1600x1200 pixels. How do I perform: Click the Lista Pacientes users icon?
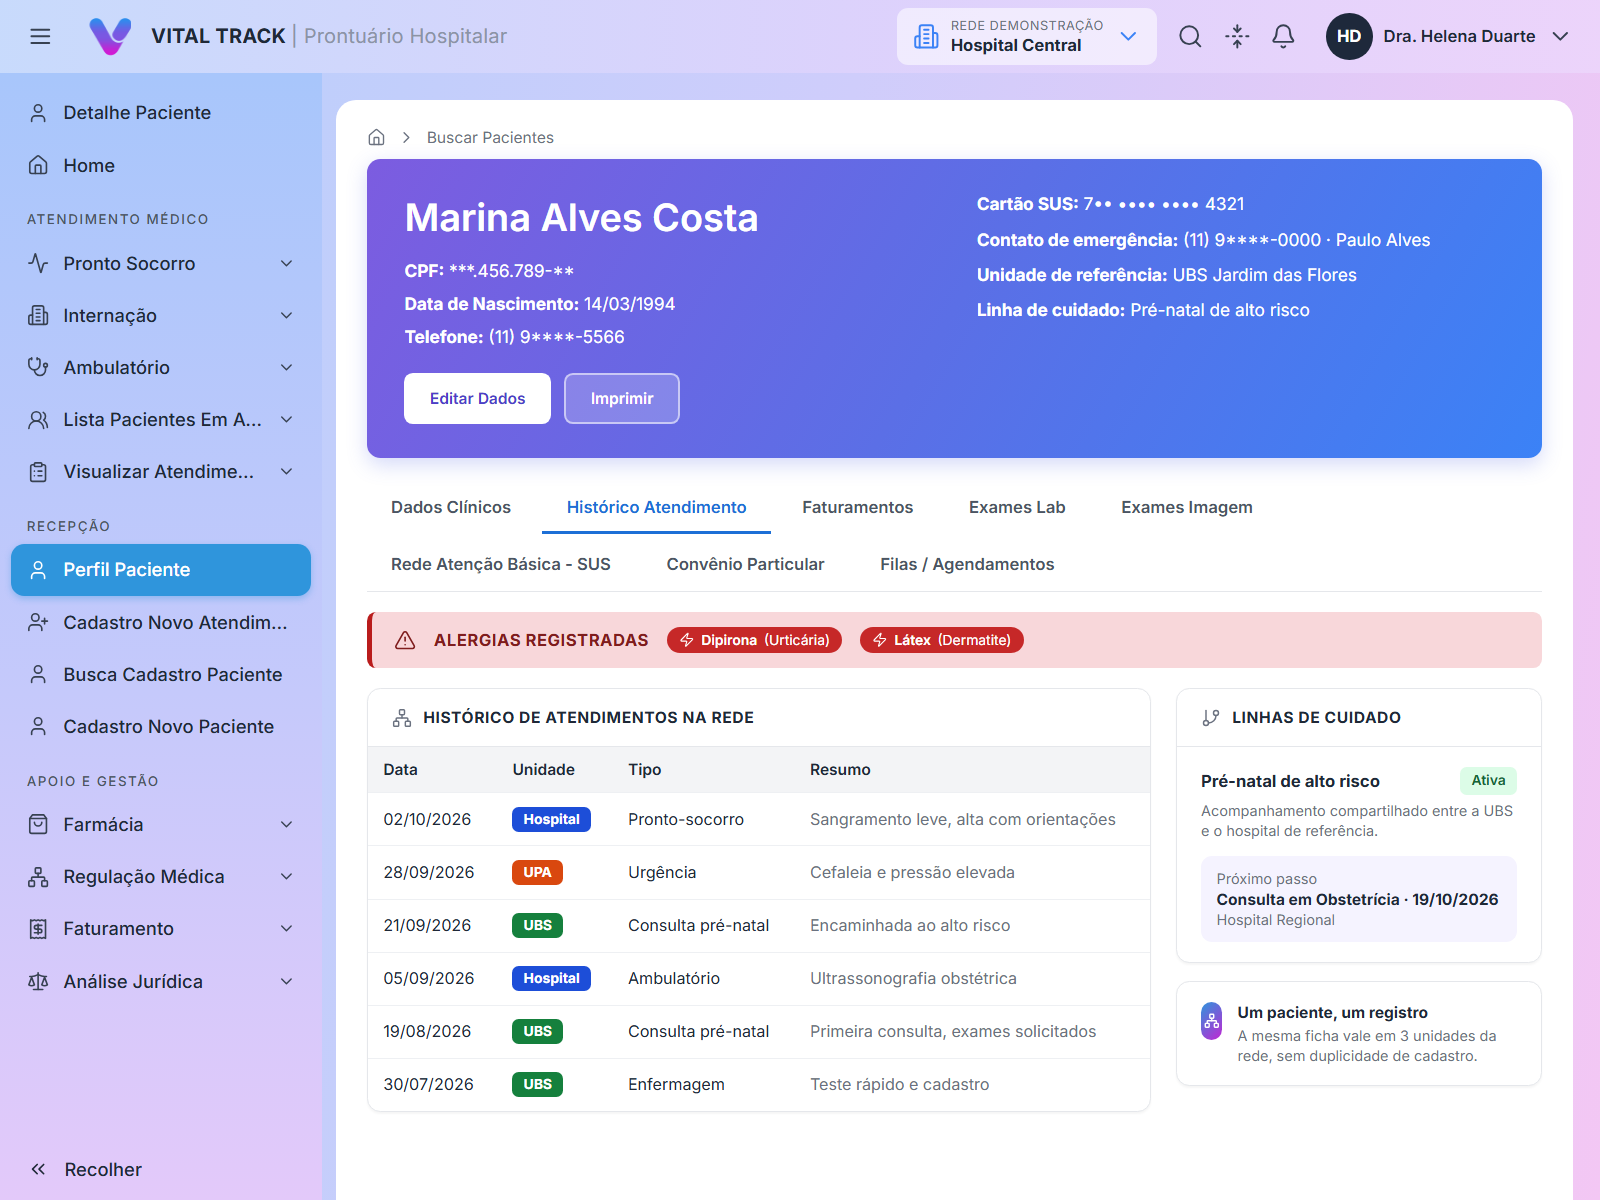(38, 419)
